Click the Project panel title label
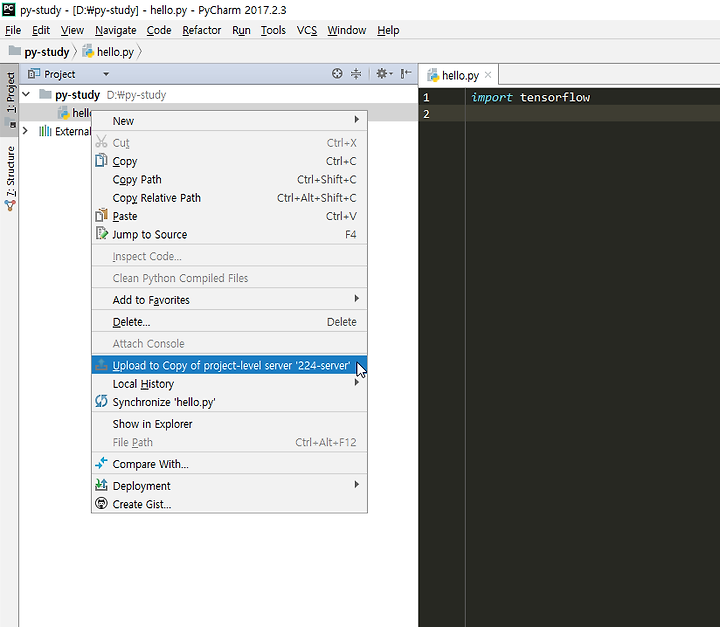The width and height of the screenshot is (720, 627). [x=60, y=74]
